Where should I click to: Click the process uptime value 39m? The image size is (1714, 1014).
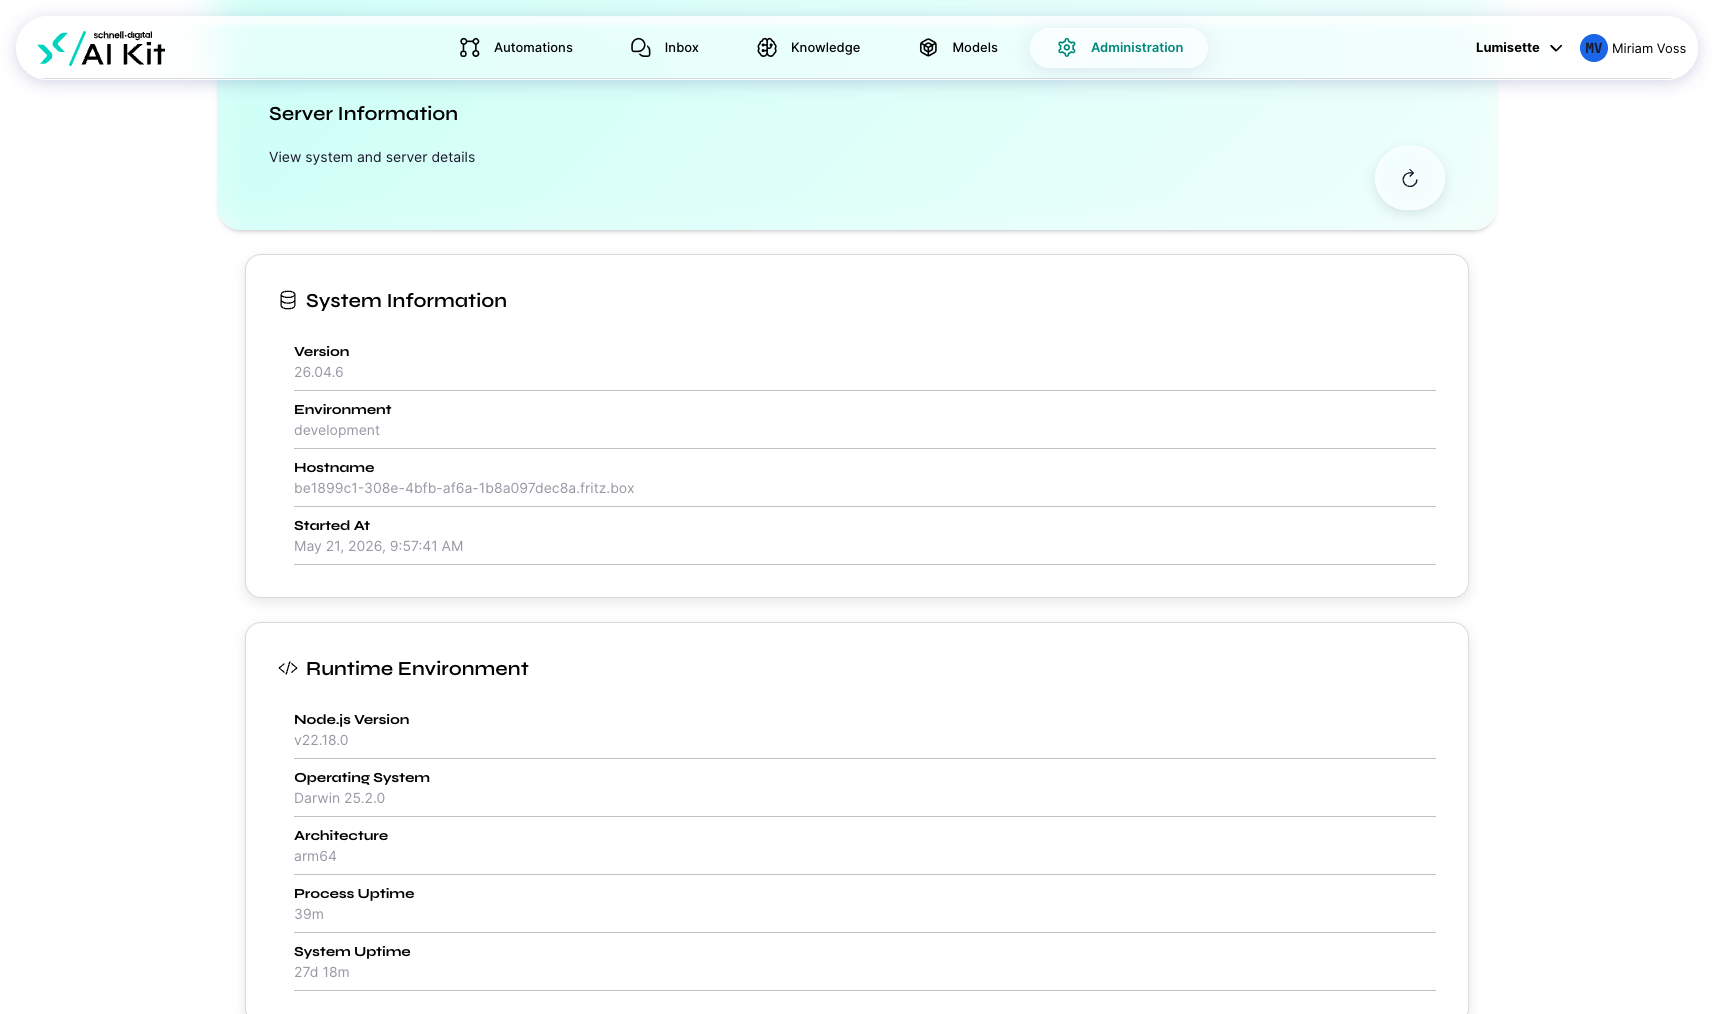point(309,914)
